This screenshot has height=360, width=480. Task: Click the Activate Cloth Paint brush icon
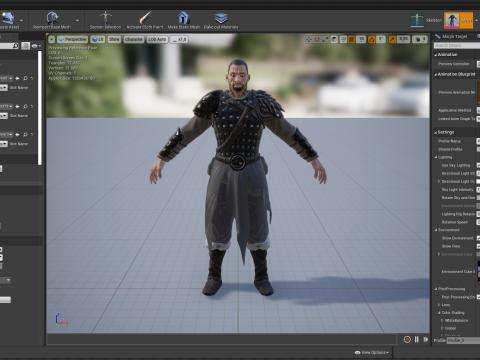pyautogui.click(x=145, y=18)
